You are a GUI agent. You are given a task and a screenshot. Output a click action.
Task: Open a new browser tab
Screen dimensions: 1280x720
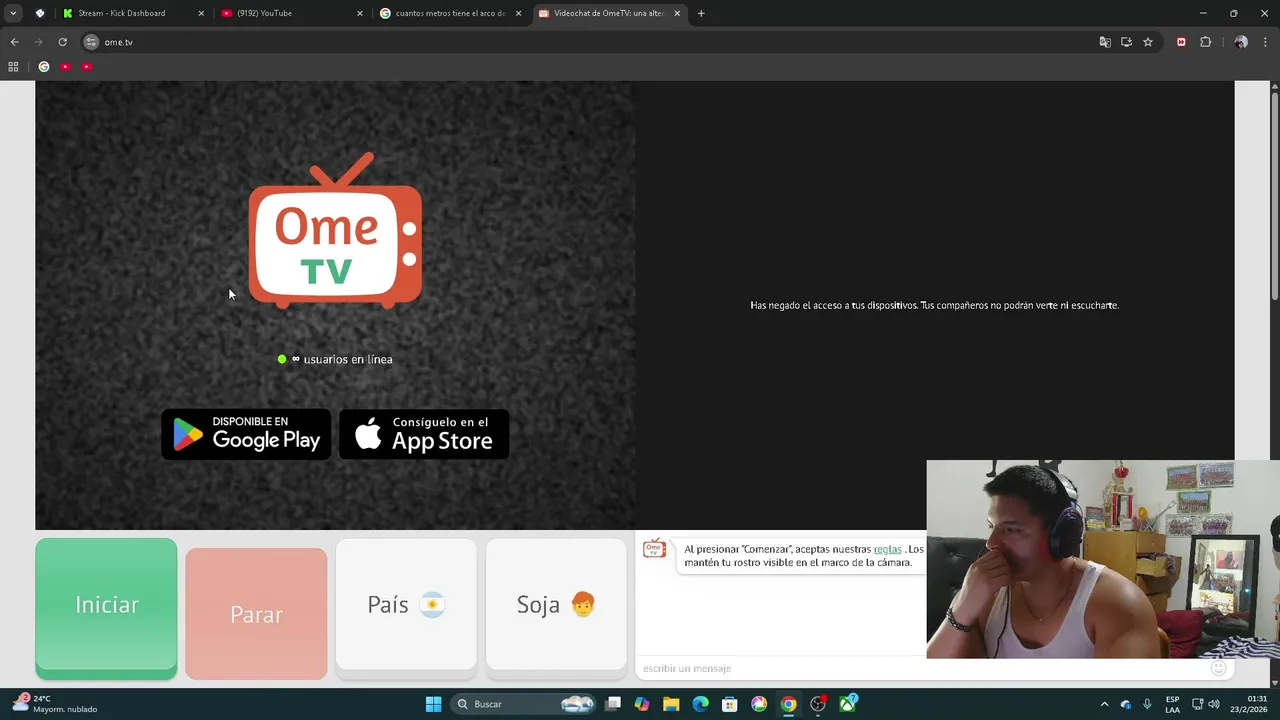tap(701, 13)
